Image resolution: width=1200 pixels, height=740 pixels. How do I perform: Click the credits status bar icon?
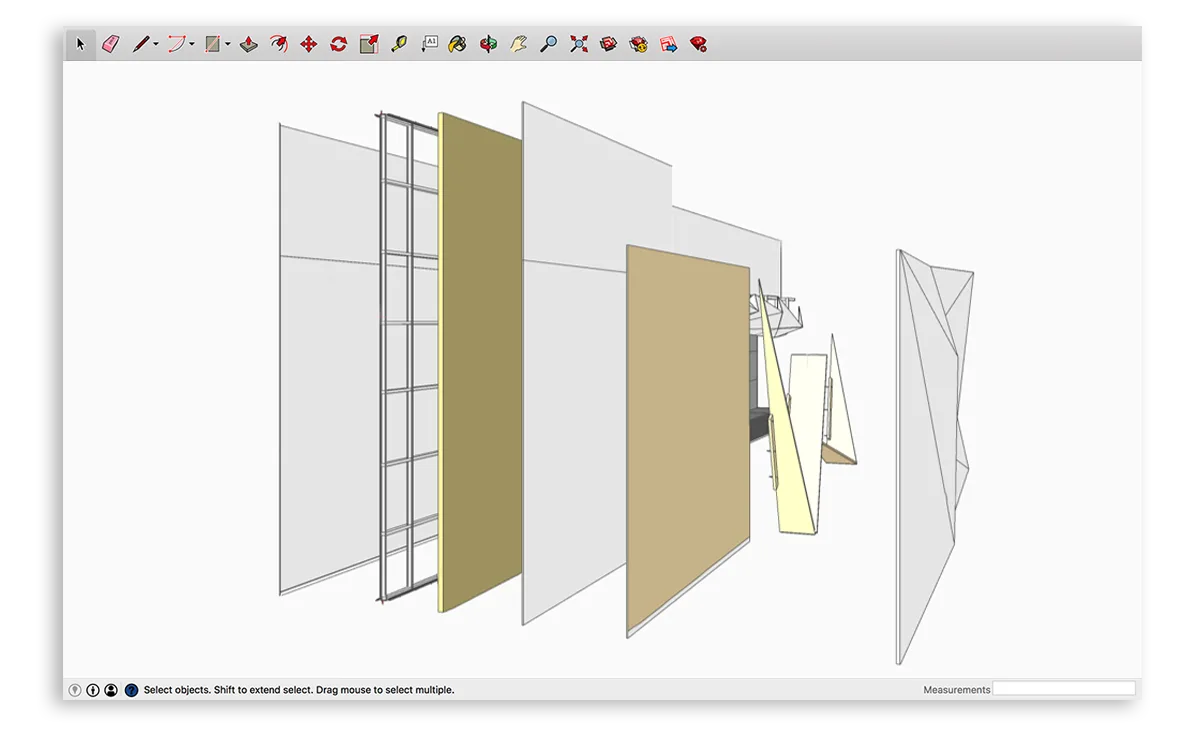point(93,690)
